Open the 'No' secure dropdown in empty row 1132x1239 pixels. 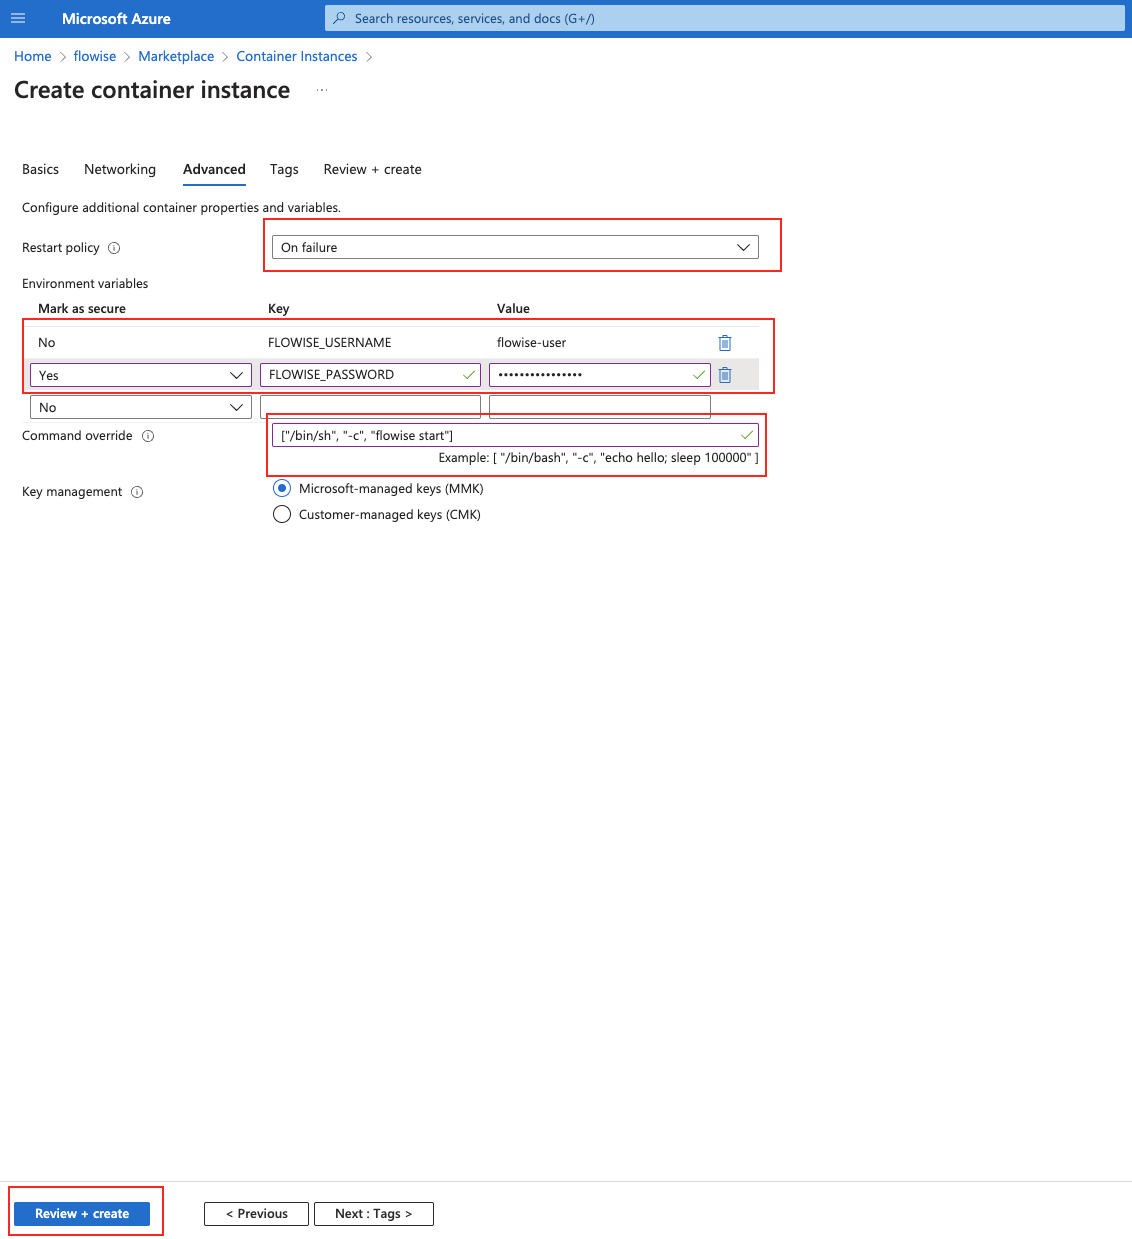[140, 407]
